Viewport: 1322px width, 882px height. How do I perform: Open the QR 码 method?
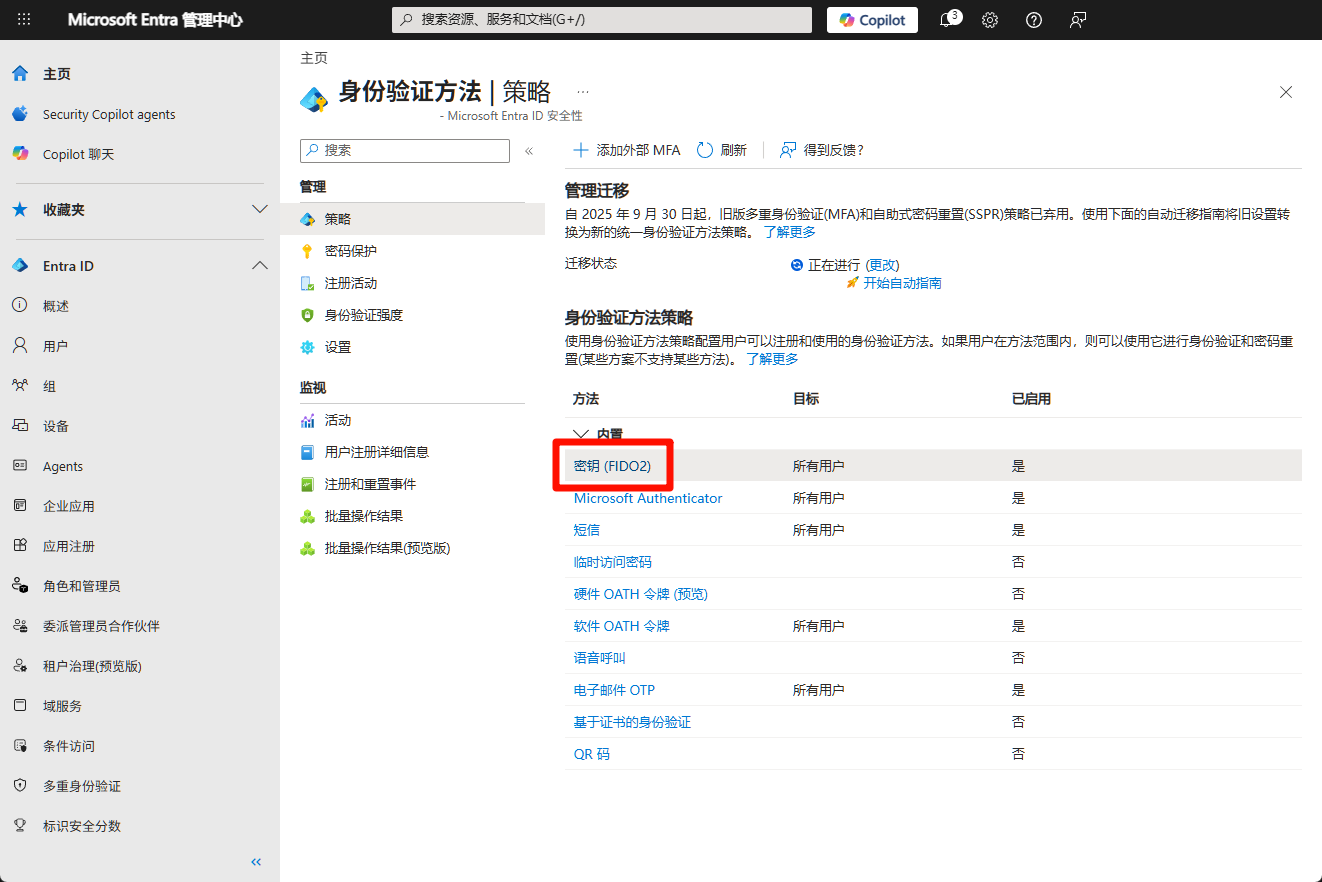click(592, 754)
